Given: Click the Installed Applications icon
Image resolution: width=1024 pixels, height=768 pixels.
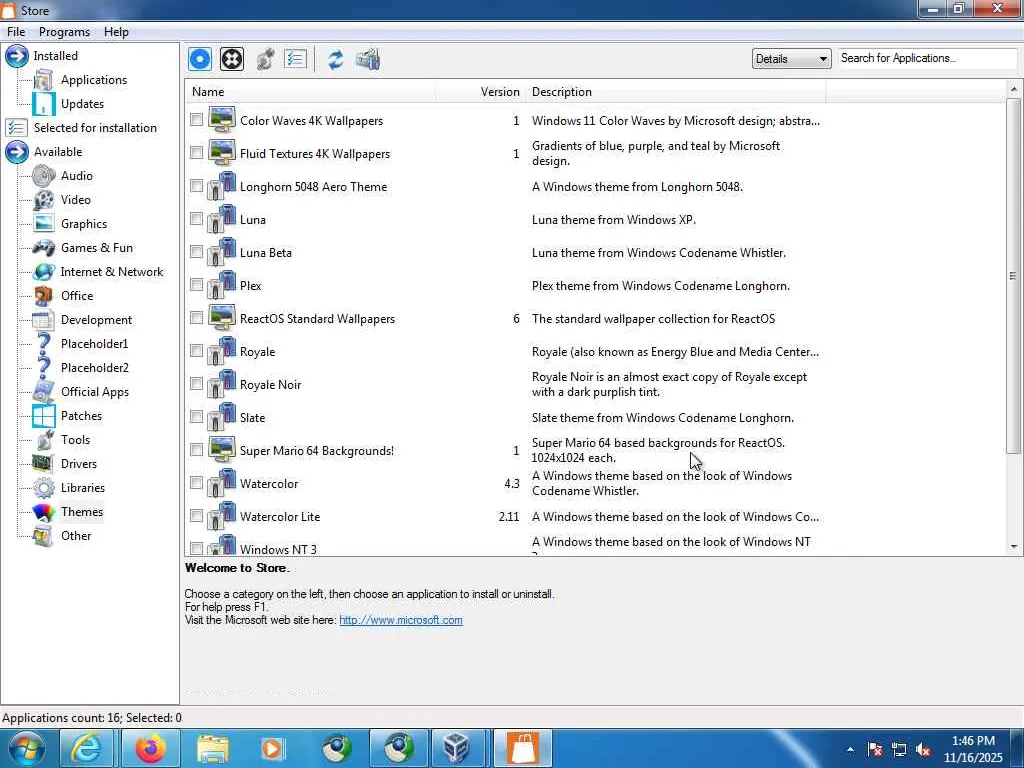Looking at the screenshot, I should click(44, 80).
